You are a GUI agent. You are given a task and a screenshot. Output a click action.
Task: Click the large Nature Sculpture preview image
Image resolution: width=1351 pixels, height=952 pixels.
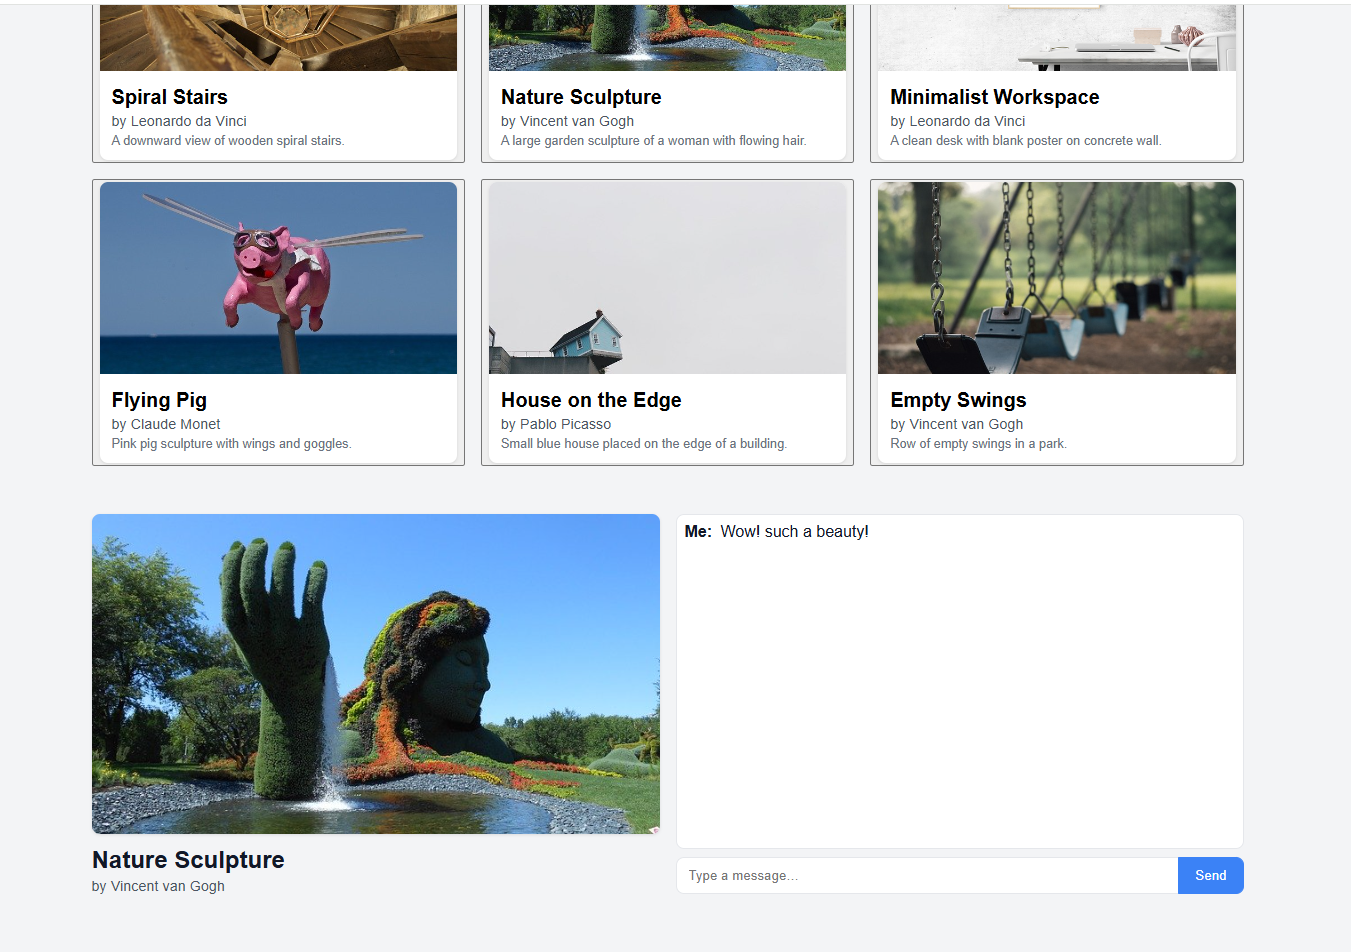375,673
